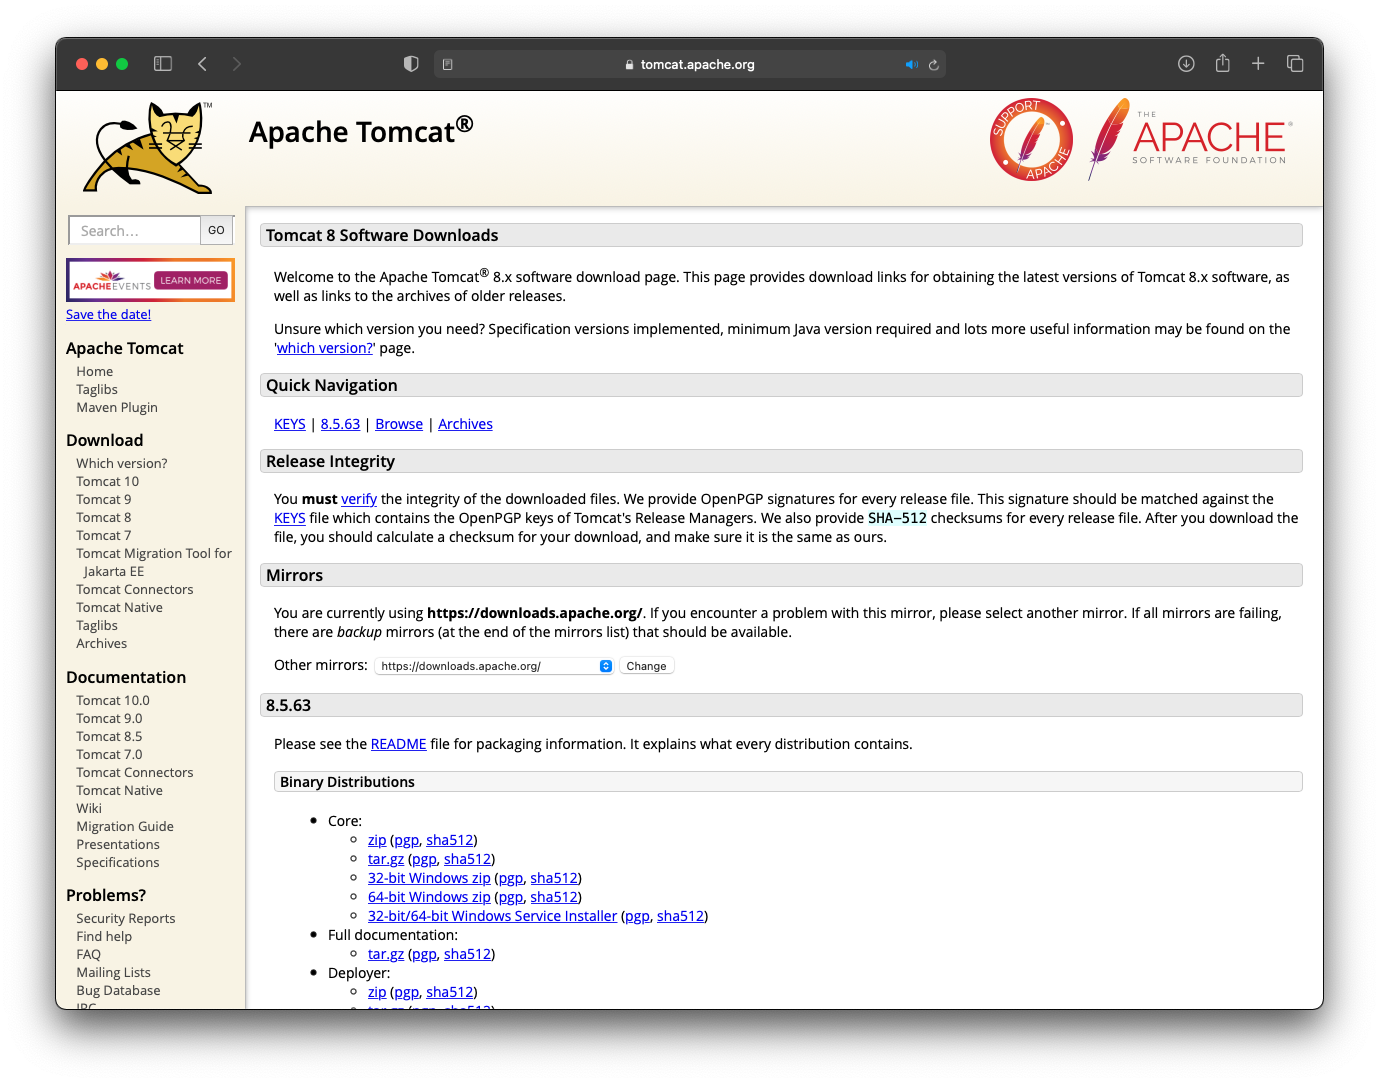This screenshot has width=1379, height=1083.
Task: Open the Share icon in toolbar
Action: tap(1222, 63)
